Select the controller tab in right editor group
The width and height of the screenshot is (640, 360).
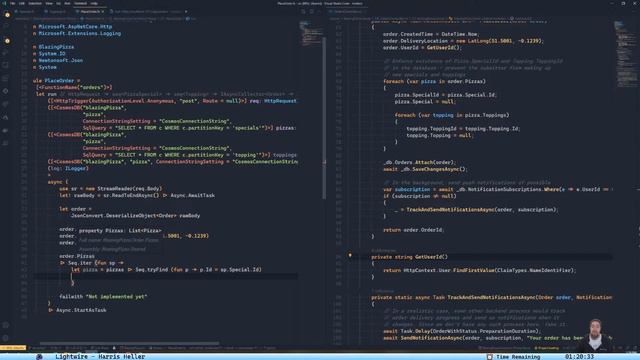point(347,11)
